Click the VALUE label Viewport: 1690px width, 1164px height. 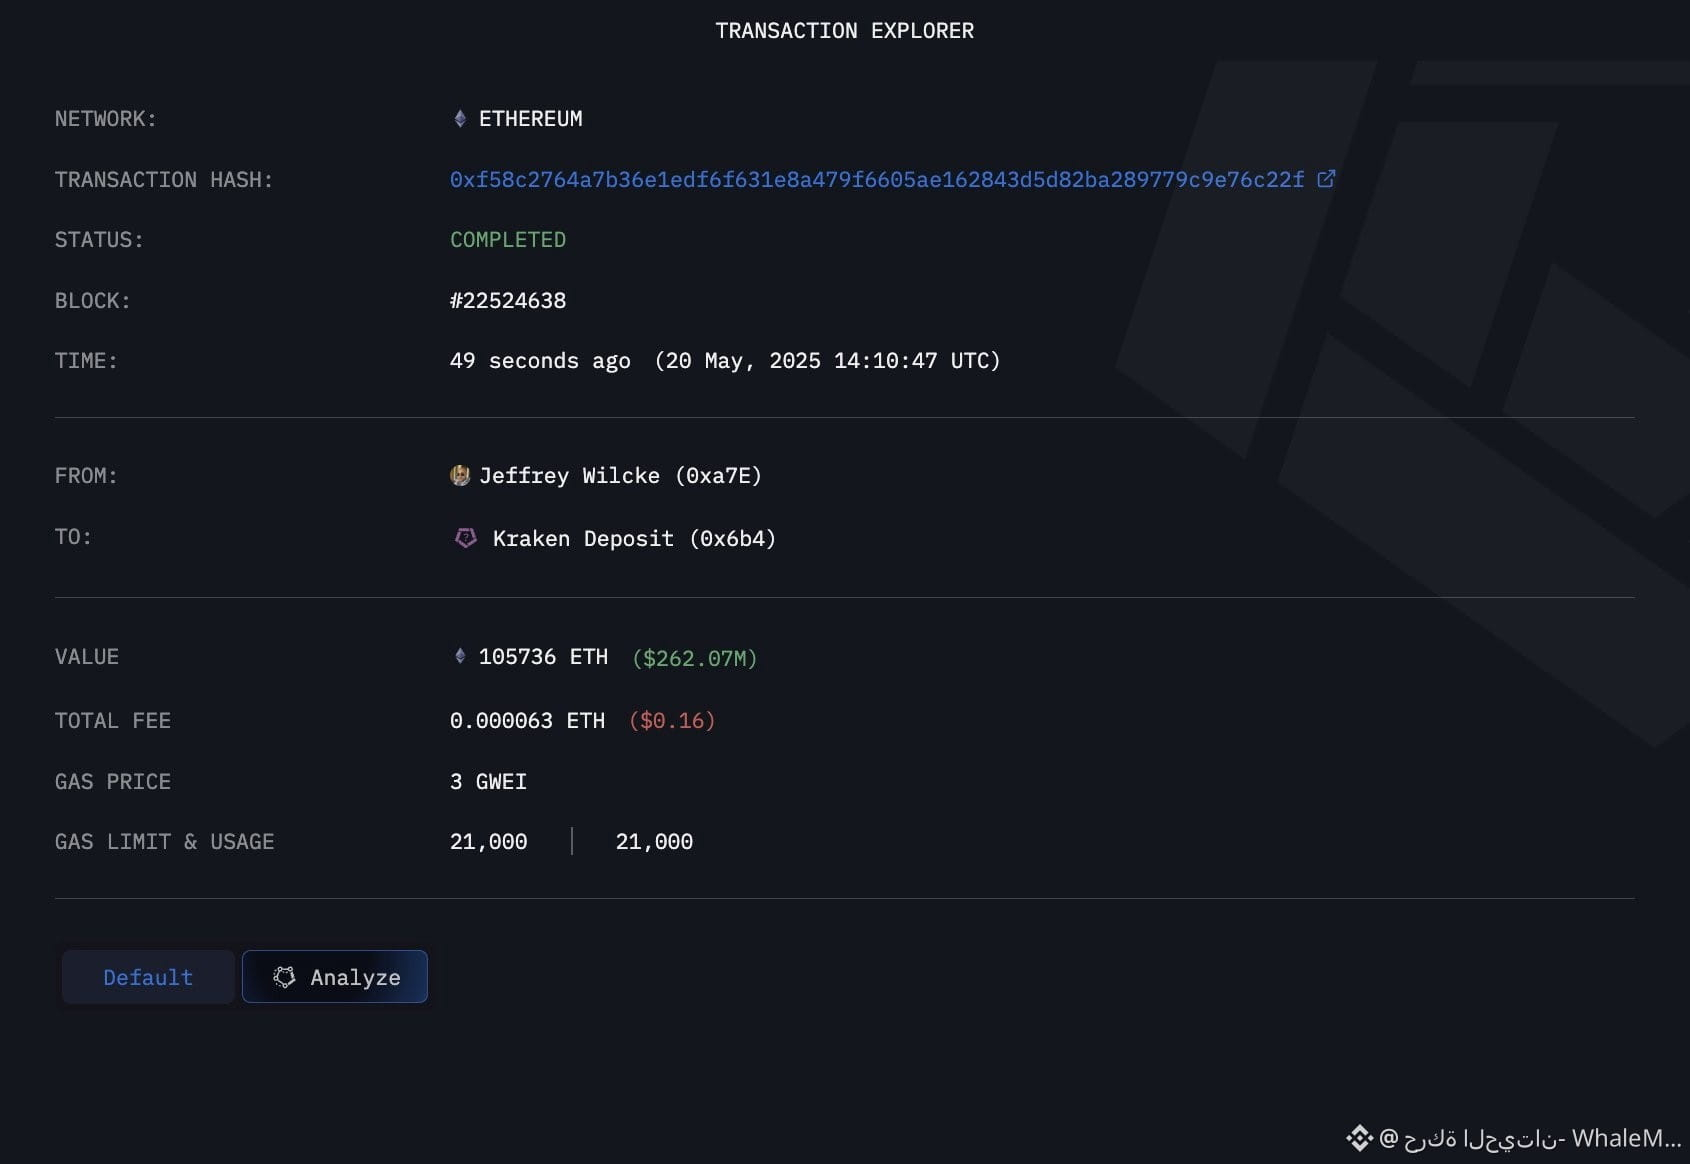87,657
